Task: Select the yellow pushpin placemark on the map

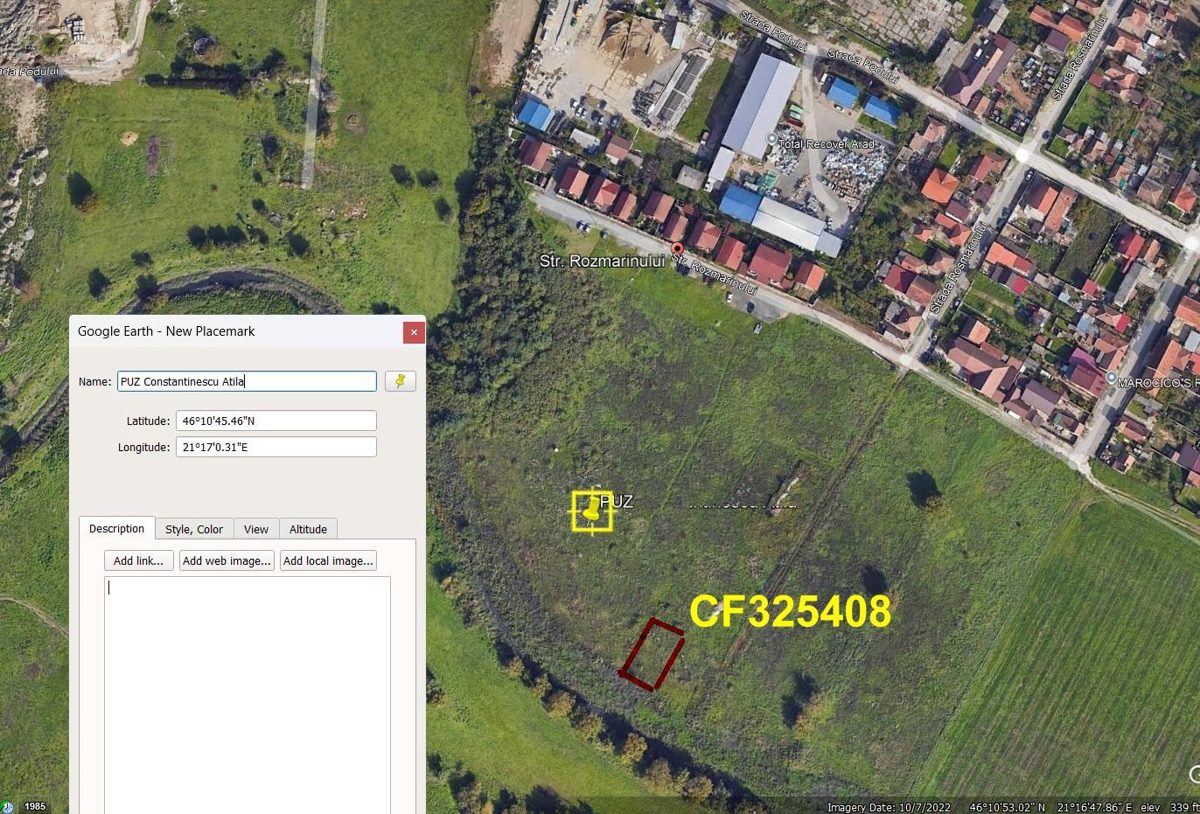Action: pyautogui.click(x=593, y=510)
